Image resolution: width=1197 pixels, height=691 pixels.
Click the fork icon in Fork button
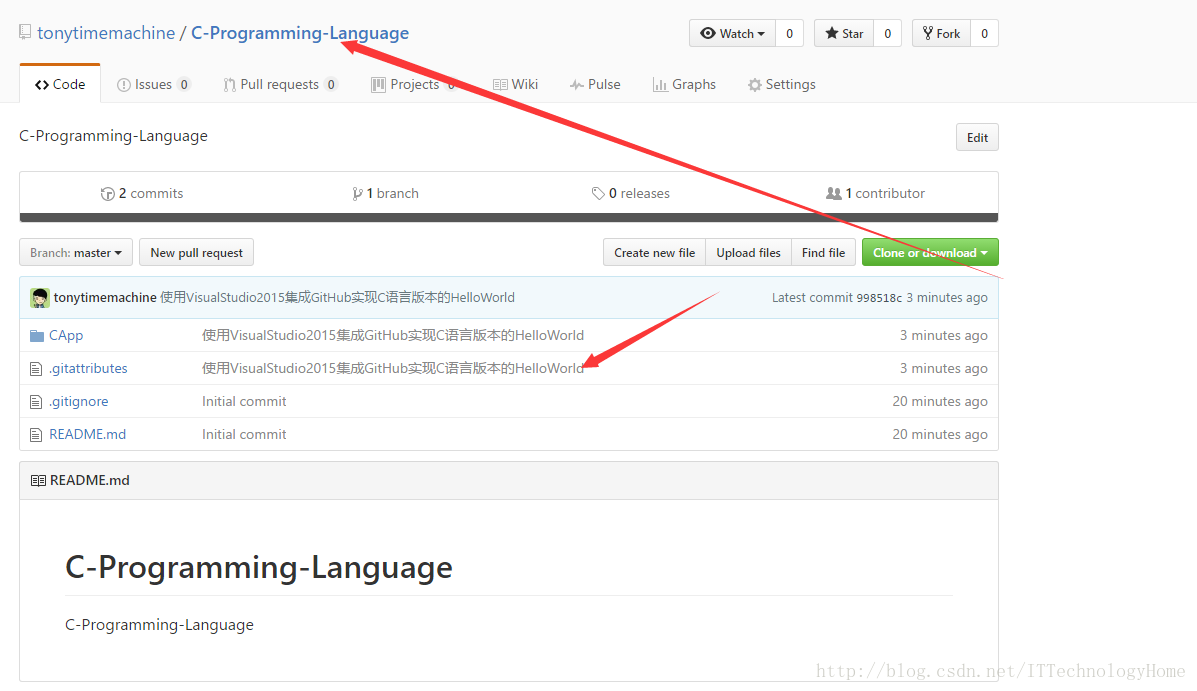(x=928, y=33)
